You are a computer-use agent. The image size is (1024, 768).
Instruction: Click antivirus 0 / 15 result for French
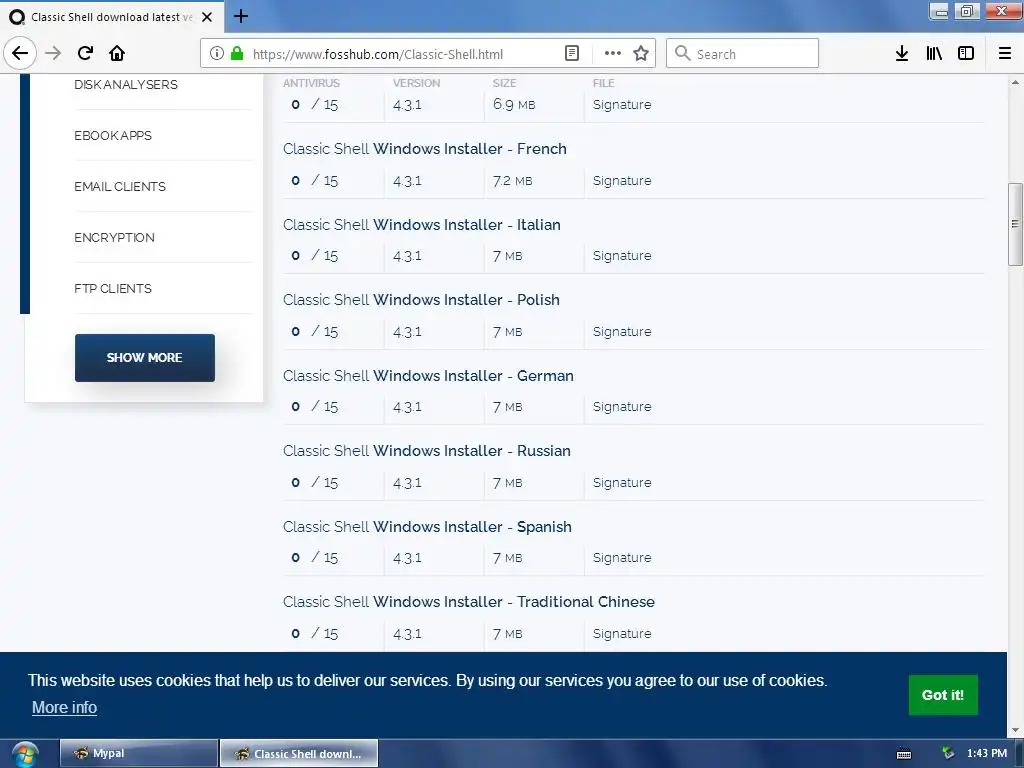[315, 180]
